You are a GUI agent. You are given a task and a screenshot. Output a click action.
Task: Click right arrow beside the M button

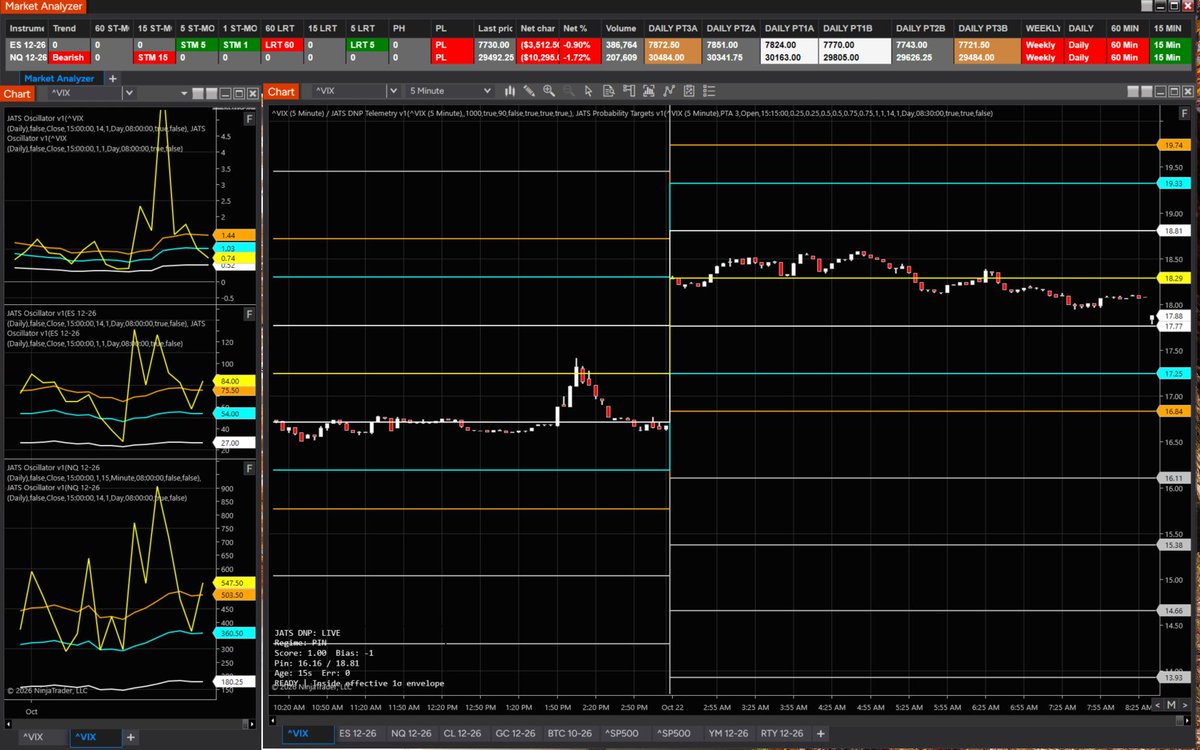click(x=1185, y=705)
